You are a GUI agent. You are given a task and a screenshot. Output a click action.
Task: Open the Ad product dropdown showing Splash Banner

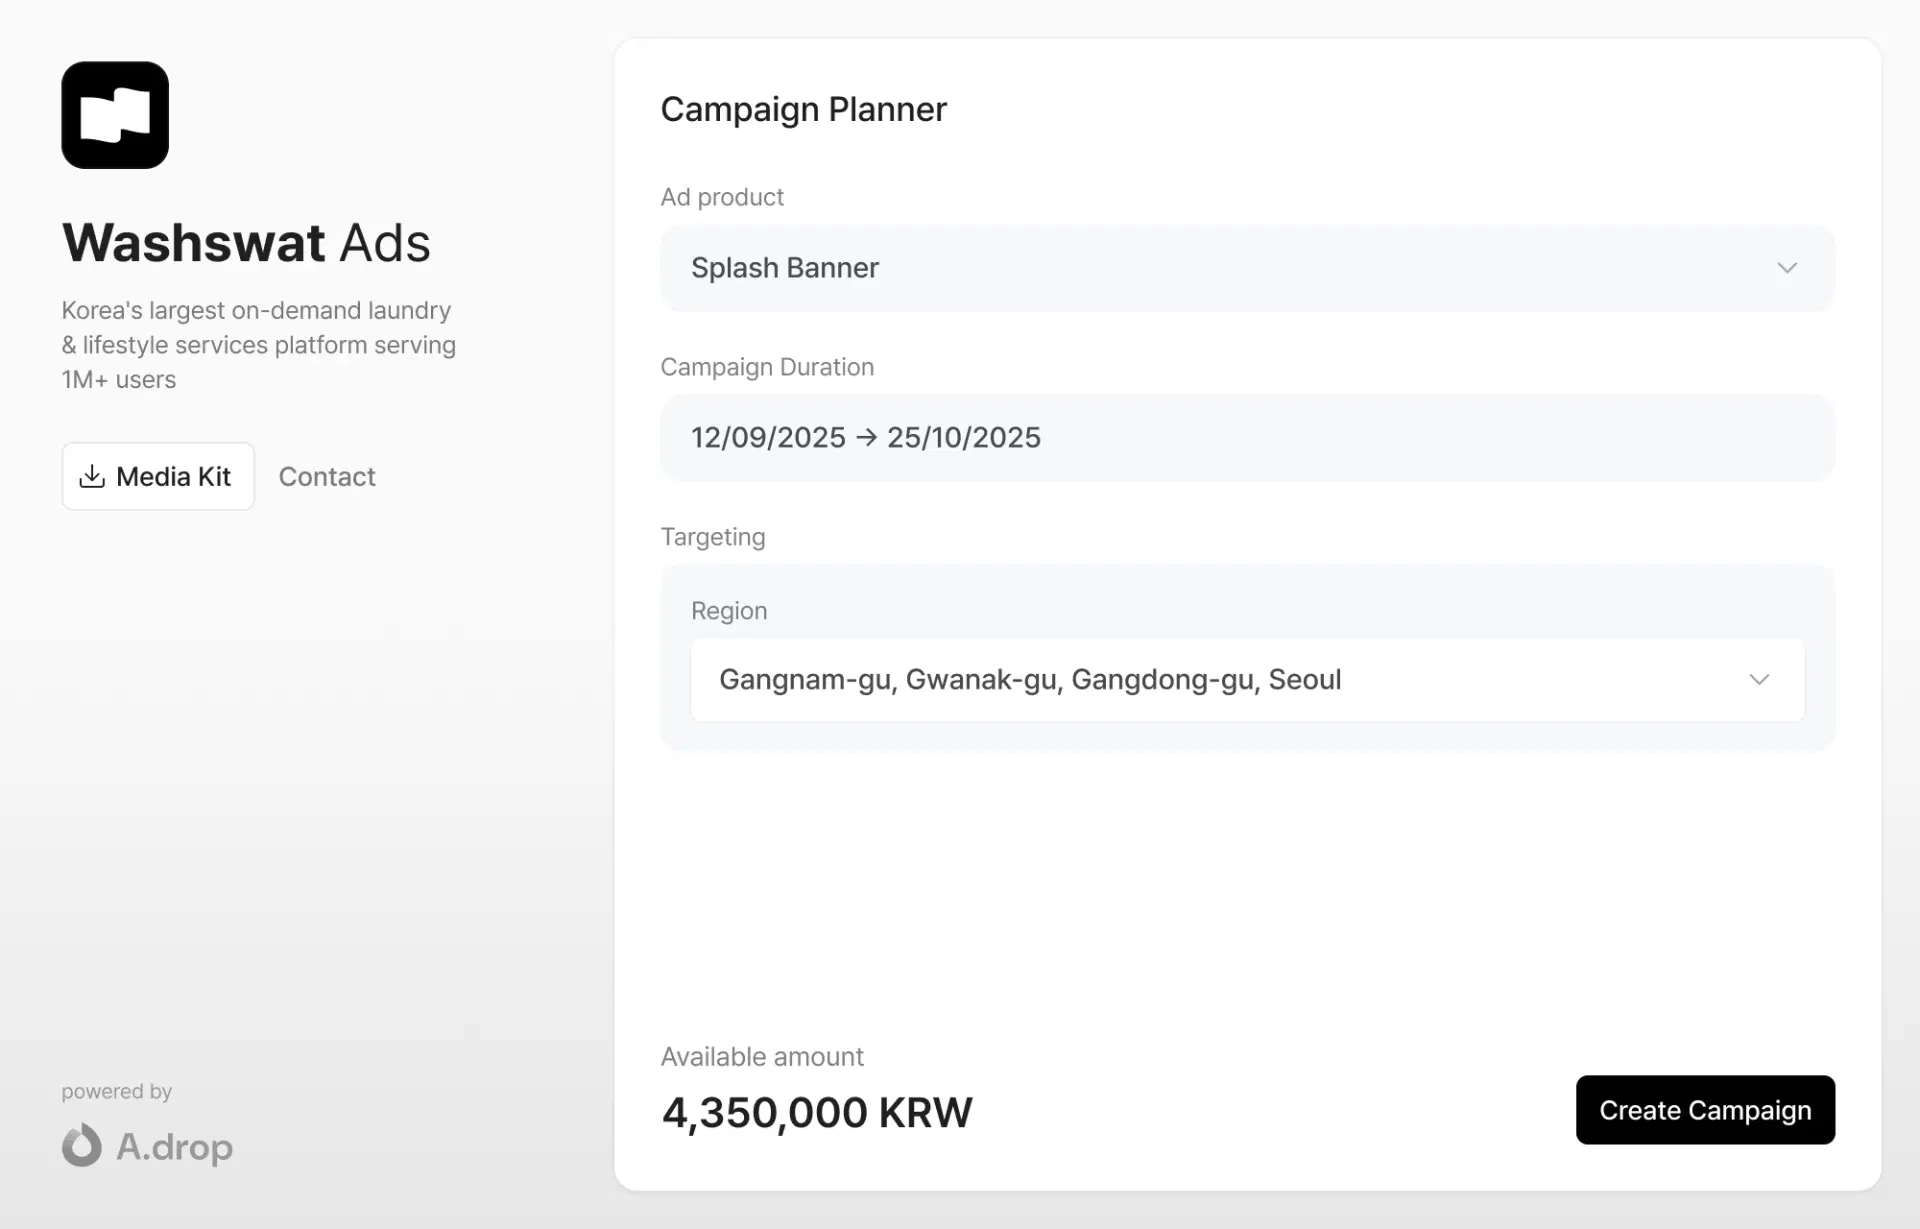click(1247, 268)
